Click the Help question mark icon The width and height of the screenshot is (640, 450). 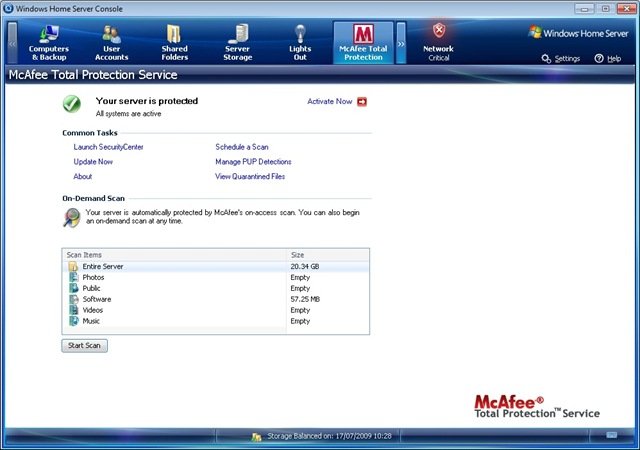coord(599,58)
